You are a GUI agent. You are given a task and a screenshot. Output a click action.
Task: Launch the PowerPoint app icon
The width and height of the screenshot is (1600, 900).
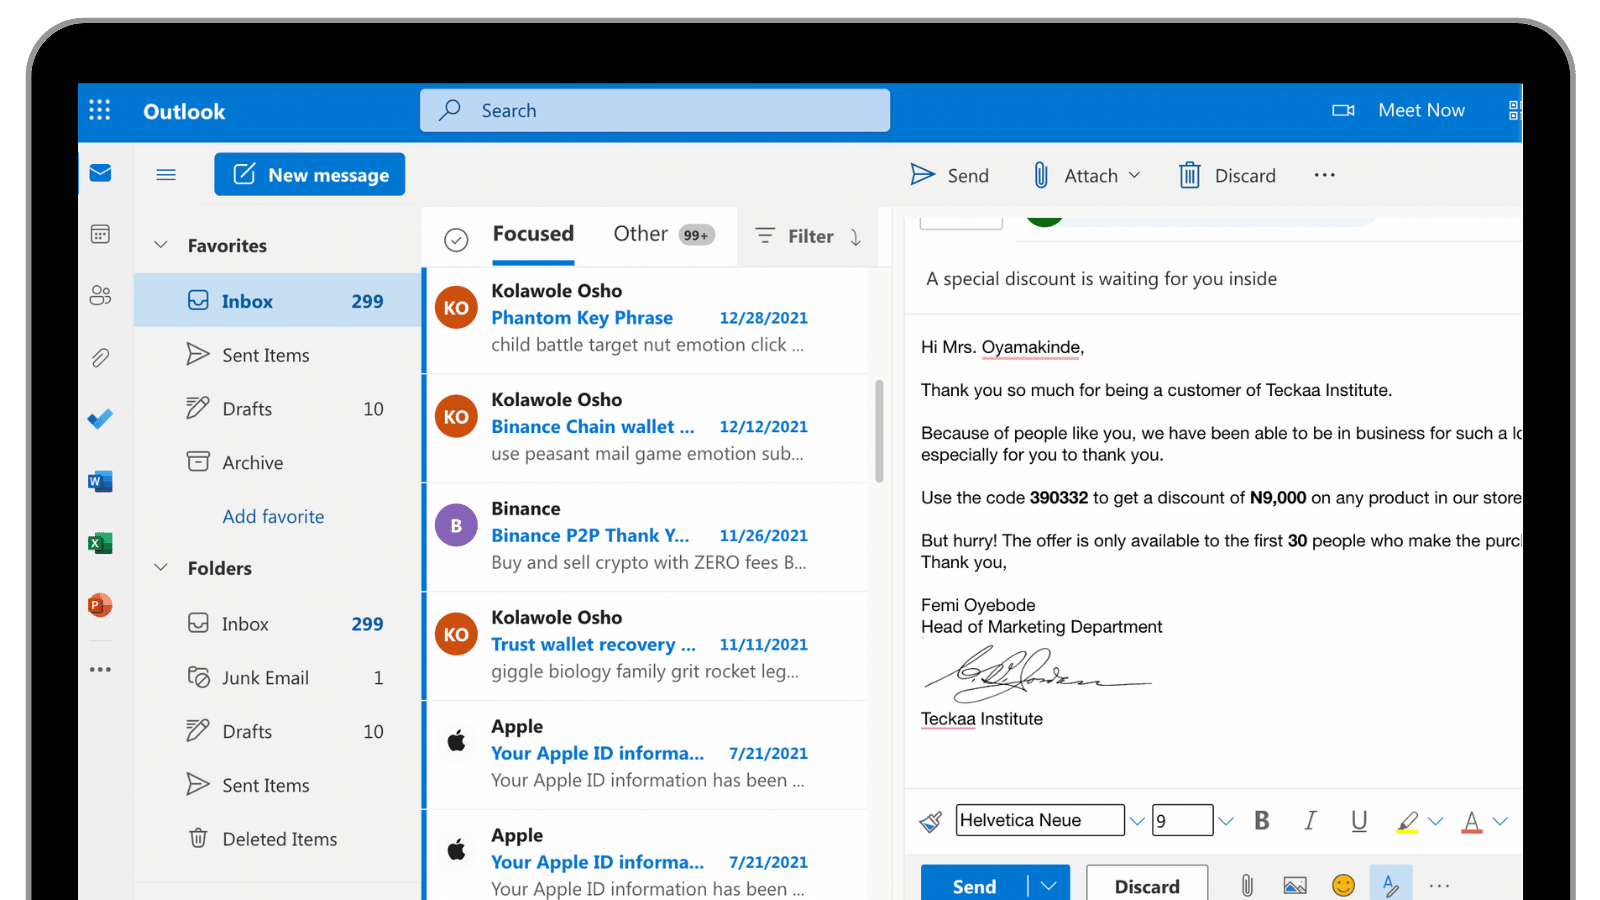(100, 605)
